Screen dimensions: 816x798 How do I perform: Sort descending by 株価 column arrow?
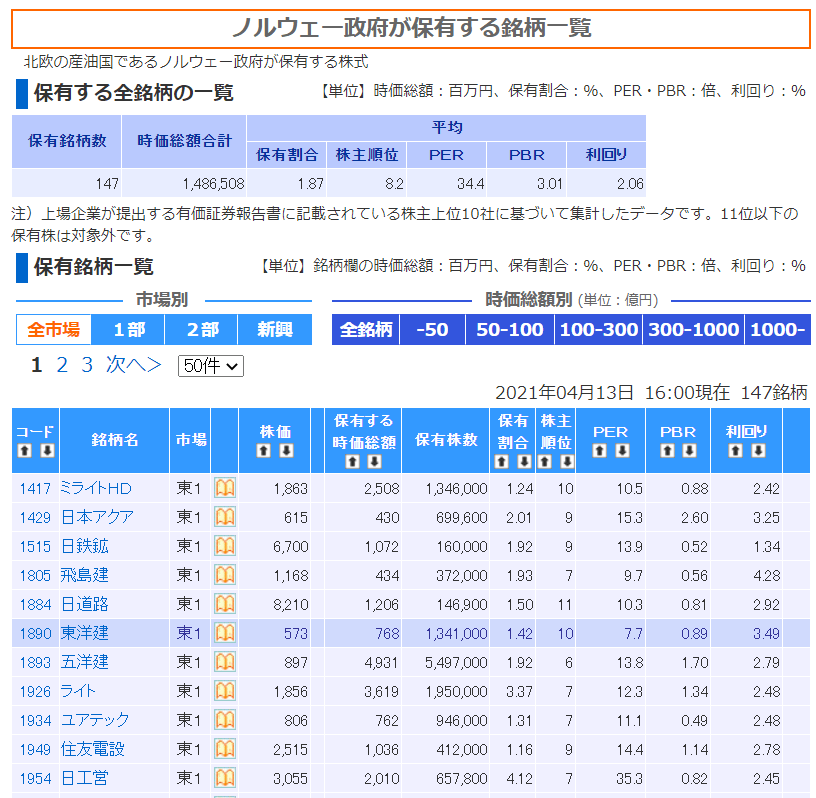pyautogui.click(x=286, y=451)
